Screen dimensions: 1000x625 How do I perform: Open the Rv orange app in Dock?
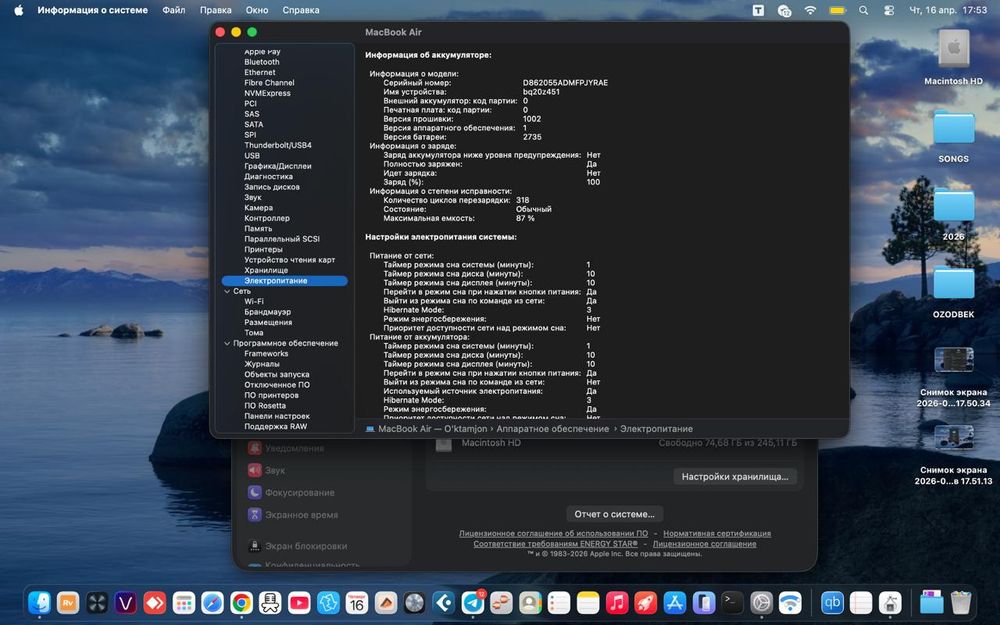coord(68,603)
